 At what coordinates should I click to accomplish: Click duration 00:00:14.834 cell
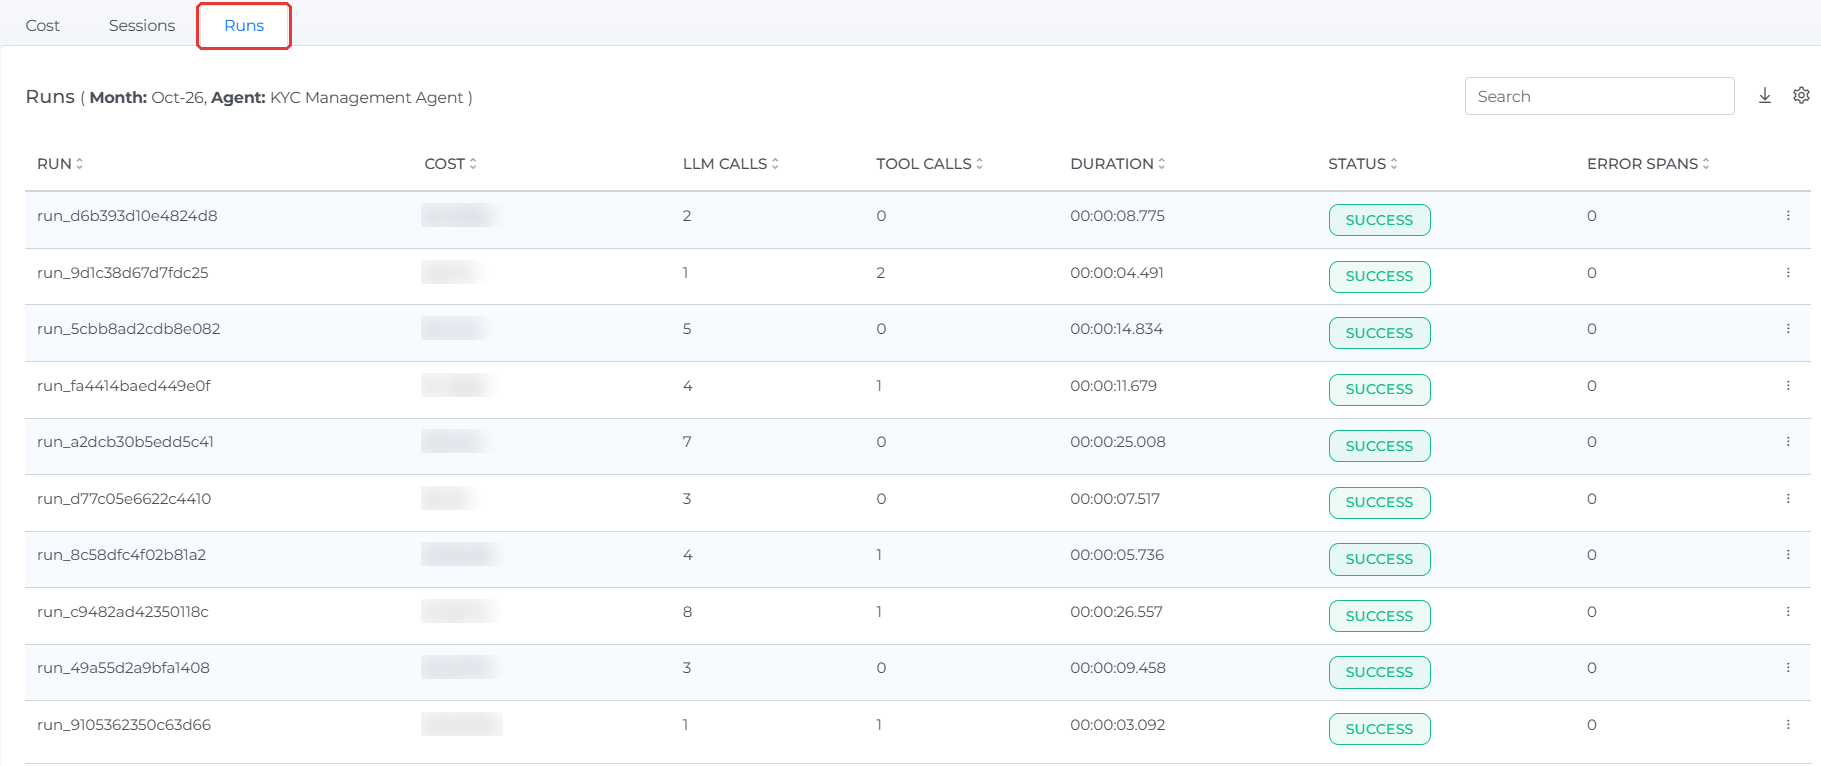(1117, 329)
